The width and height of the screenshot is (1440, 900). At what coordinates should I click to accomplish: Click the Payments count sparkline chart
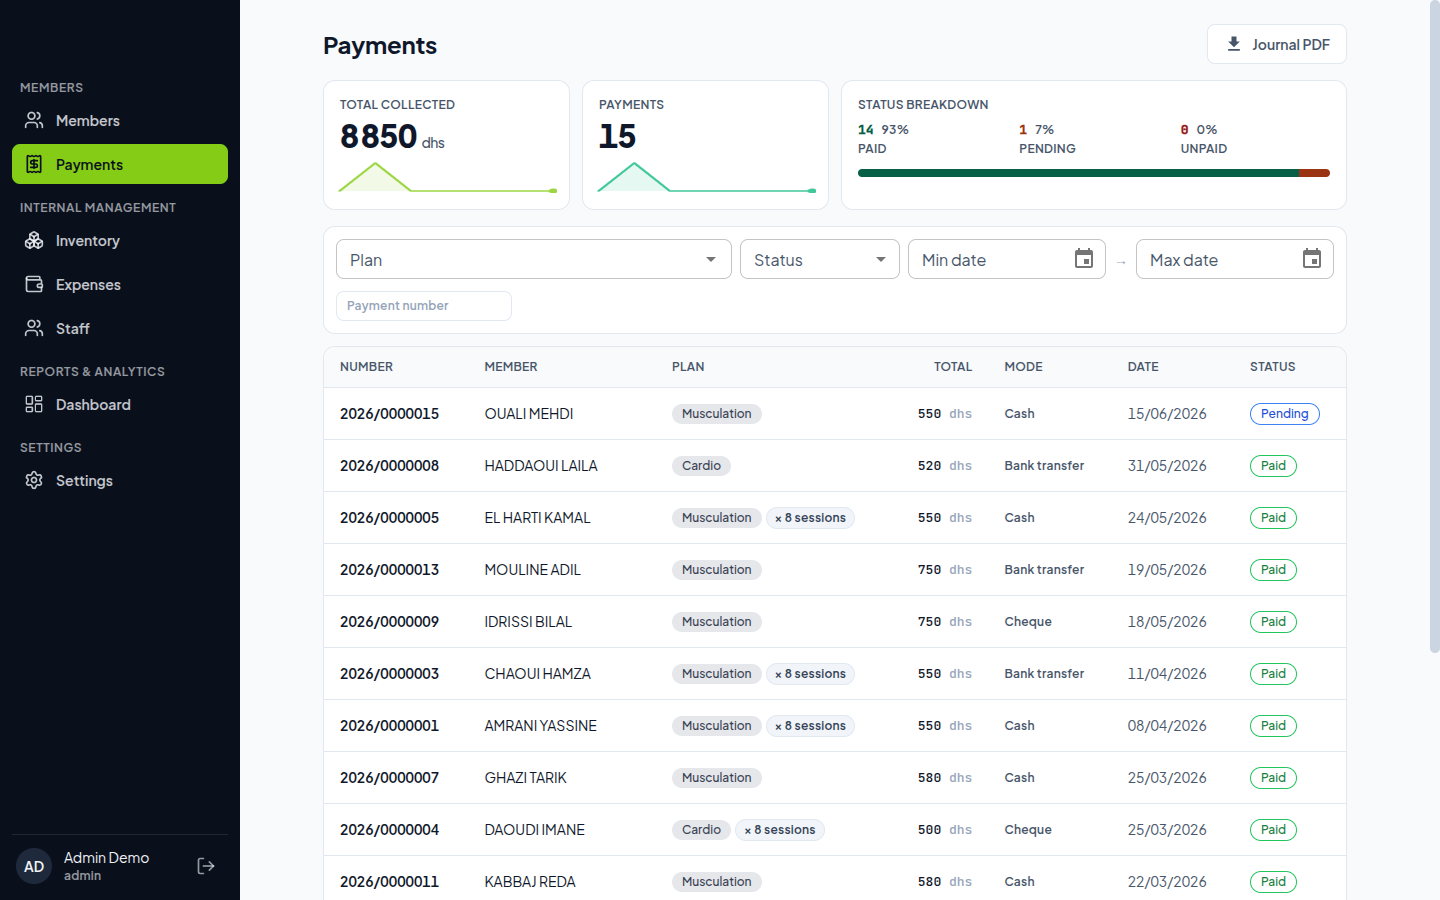[x=706, y=178]
